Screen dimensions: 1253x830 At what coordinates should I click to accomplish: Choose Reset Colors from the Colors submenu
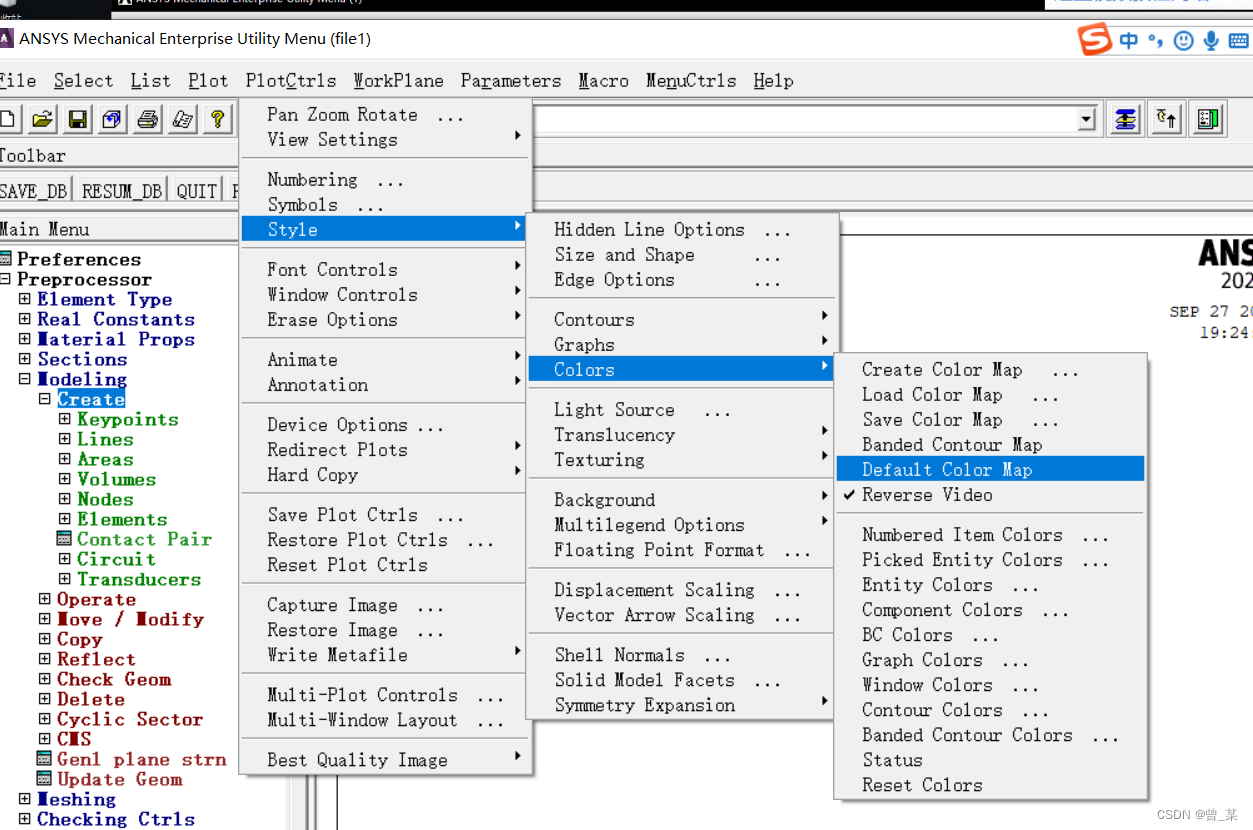point(922,785)
